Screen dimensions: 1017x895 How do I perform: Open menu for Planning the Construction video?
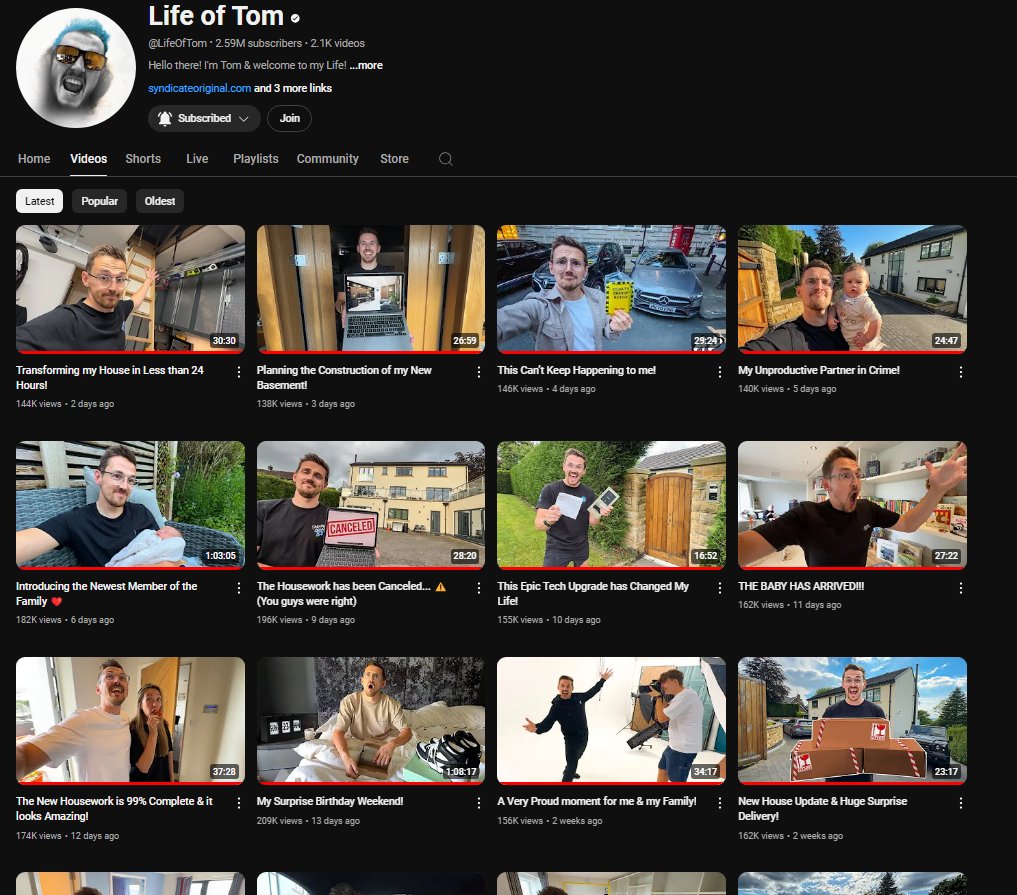pyautogui.click(x=479, y=372)
